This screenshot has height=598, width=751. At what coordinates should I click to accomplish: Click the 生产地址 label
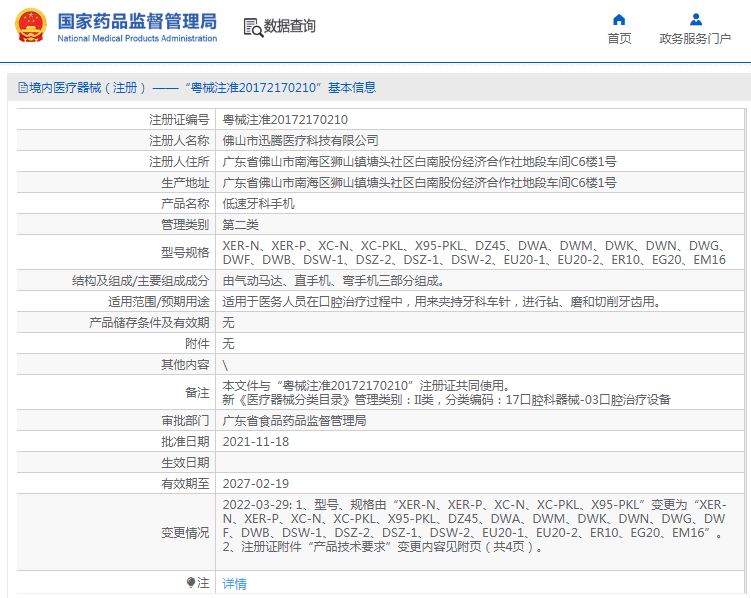185,183
